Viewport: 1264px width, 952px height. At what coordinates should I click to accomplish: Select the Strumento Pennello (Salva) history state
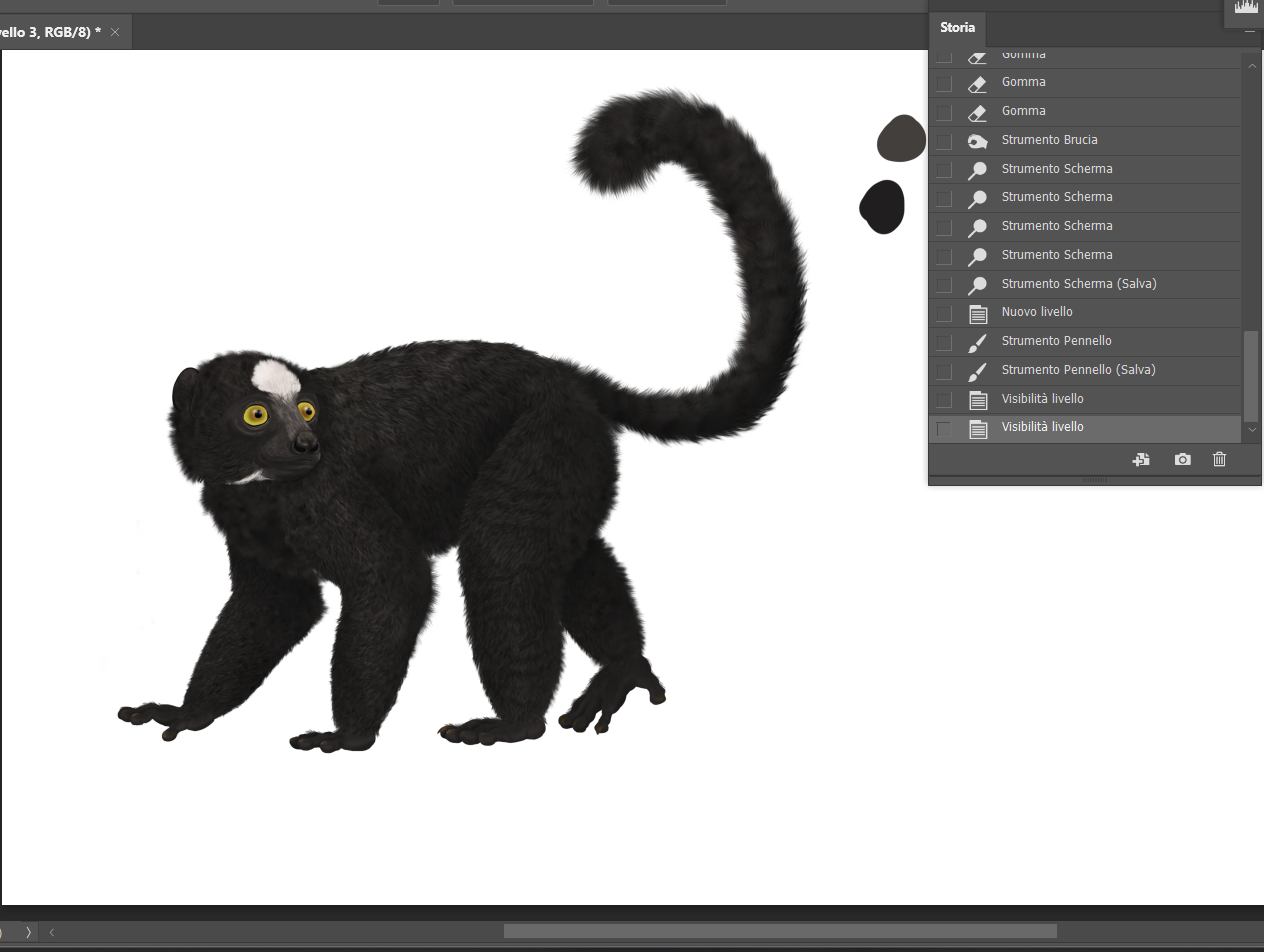coord(1085,370)
